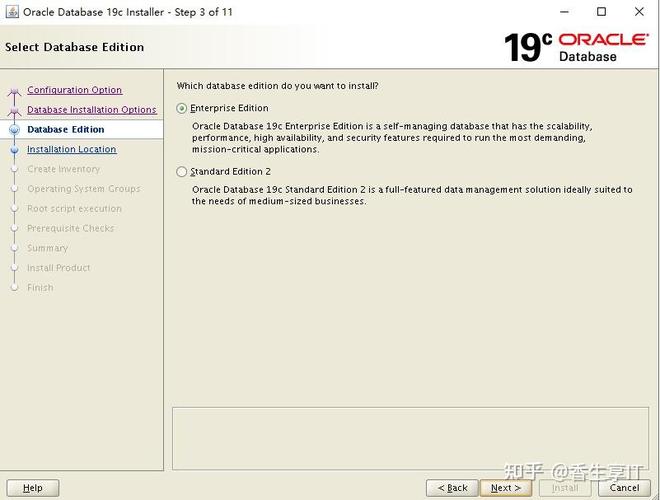Viewport: 660px width, 500px height.
Task: Proceed with the Next button
Action: tap(505, 488)
